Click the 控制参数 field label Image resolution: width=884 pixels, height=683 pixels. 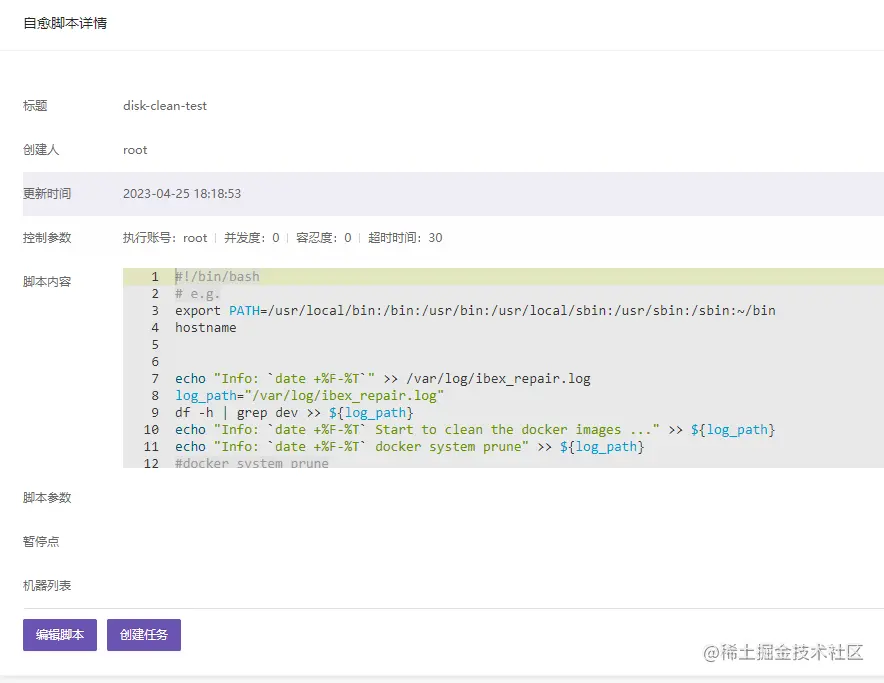47,237
